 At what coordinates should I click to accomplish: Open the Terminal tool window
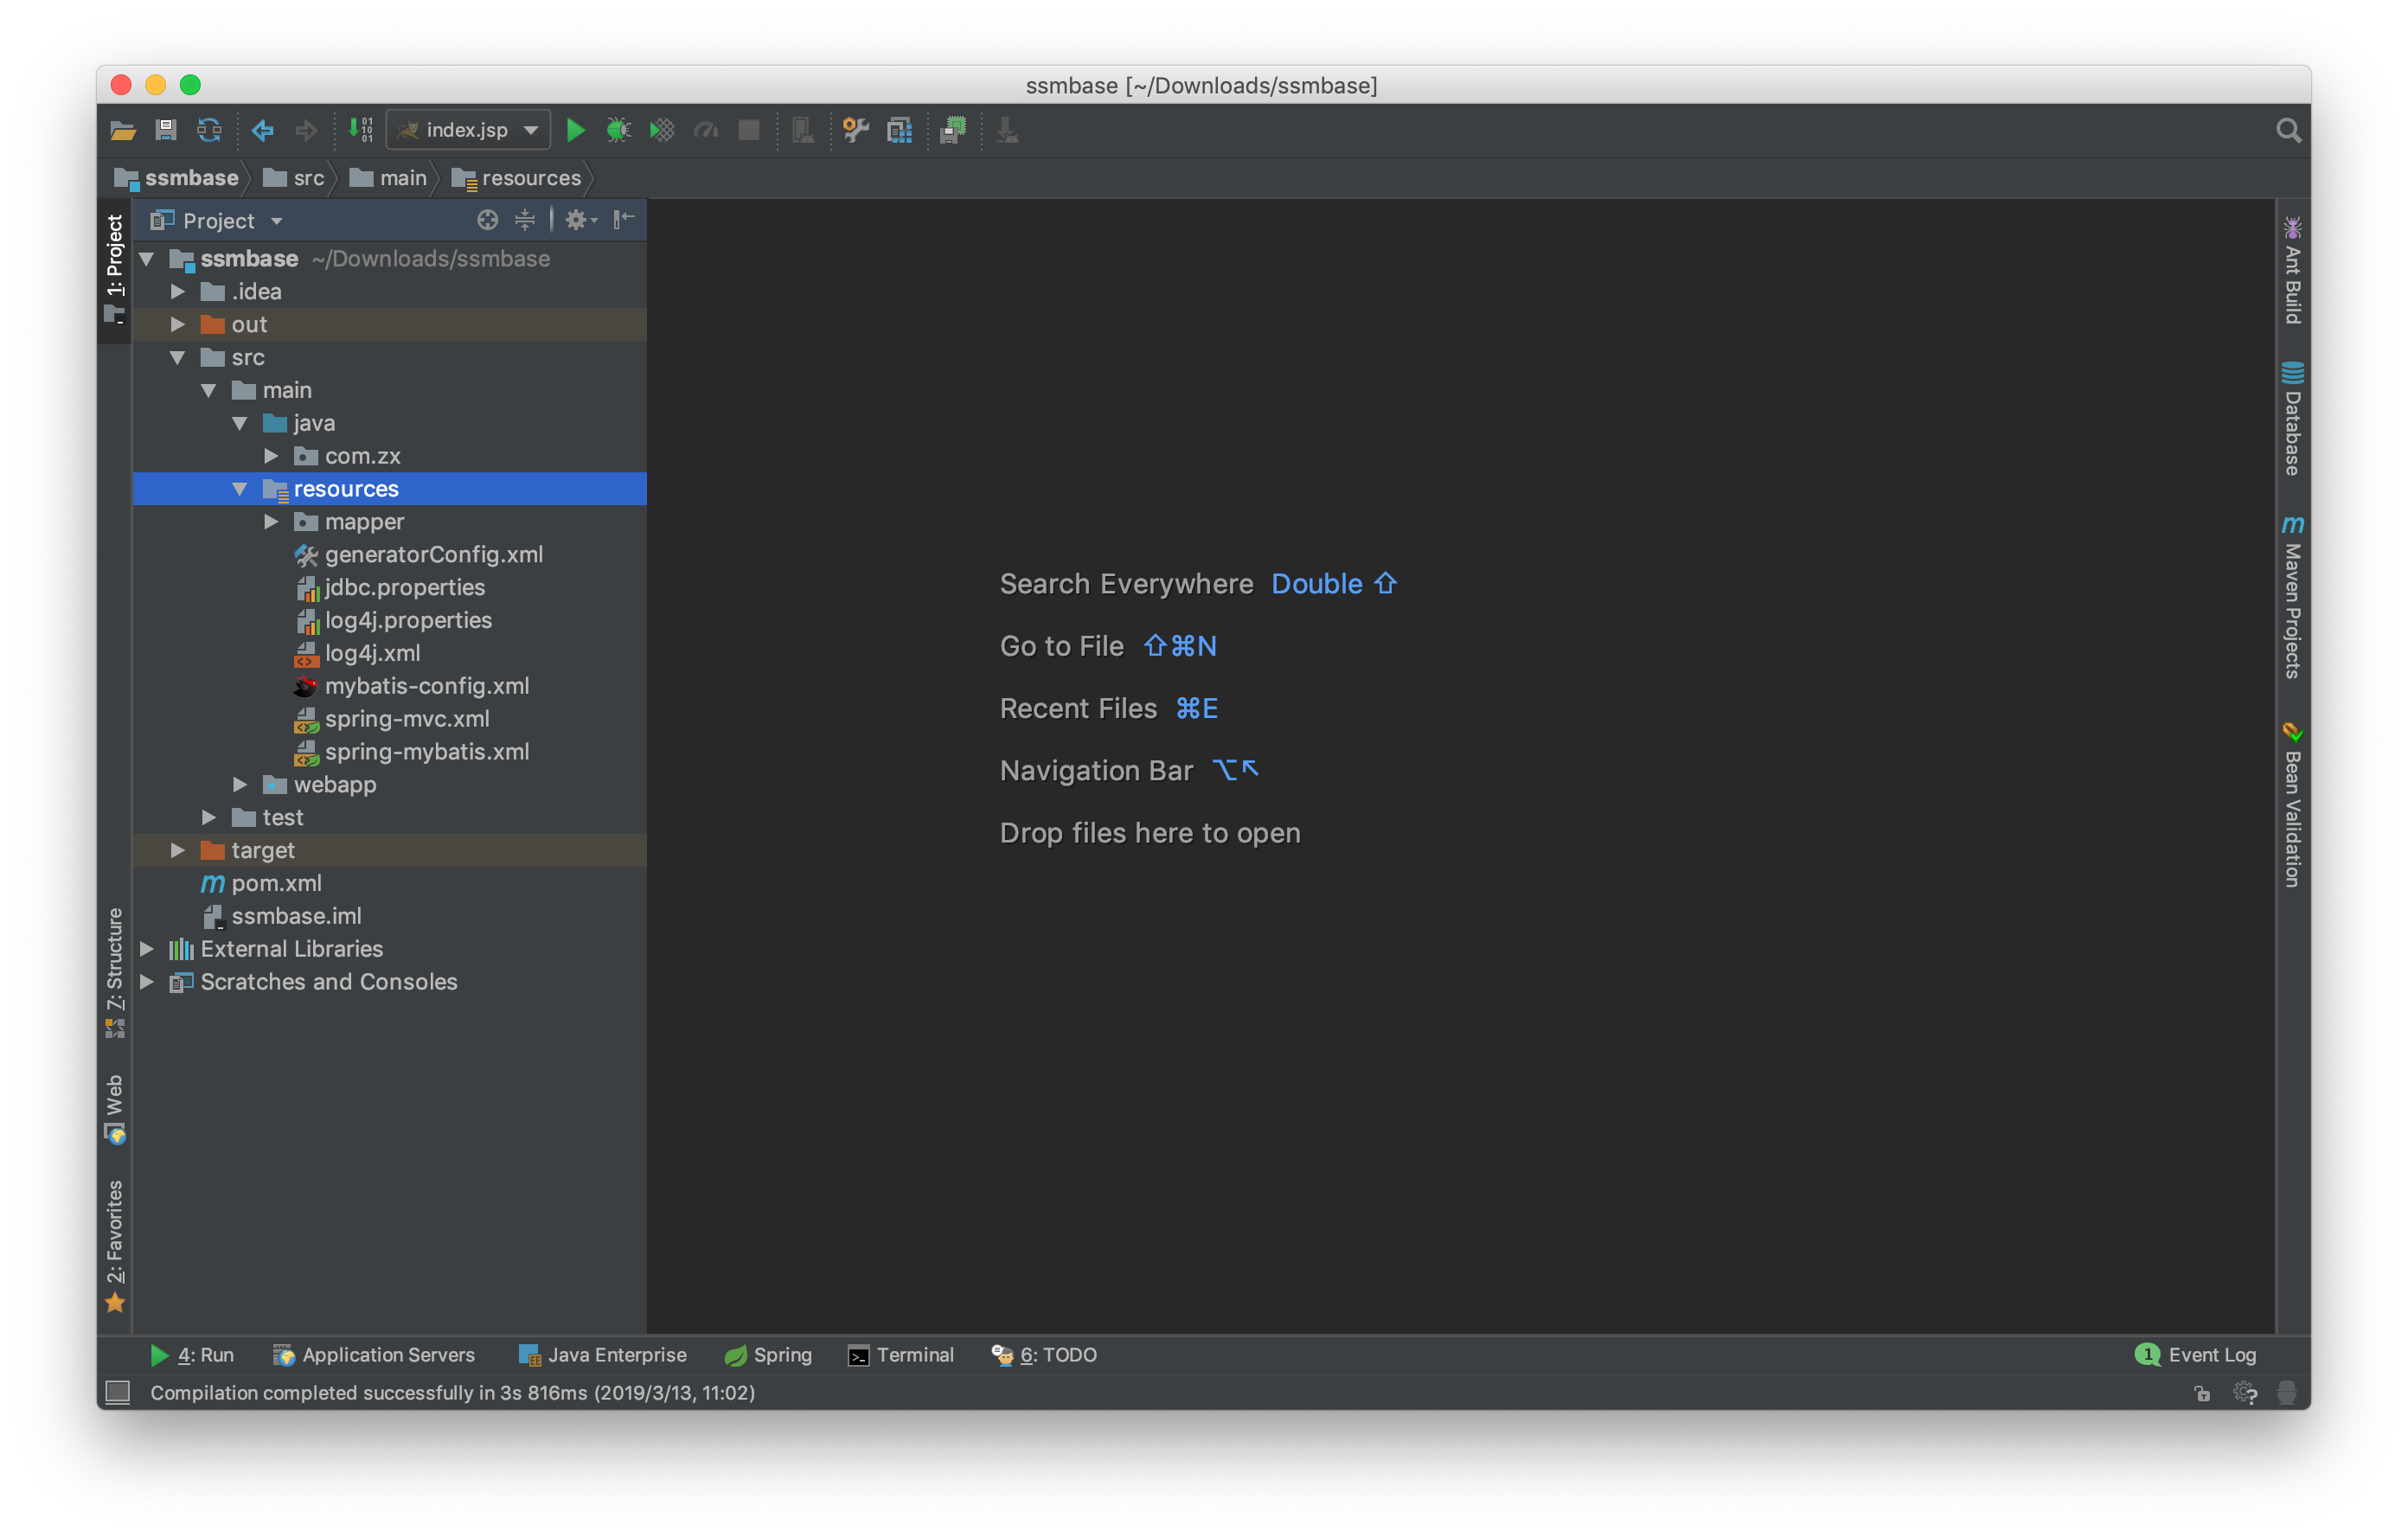tap(901, 1355)
